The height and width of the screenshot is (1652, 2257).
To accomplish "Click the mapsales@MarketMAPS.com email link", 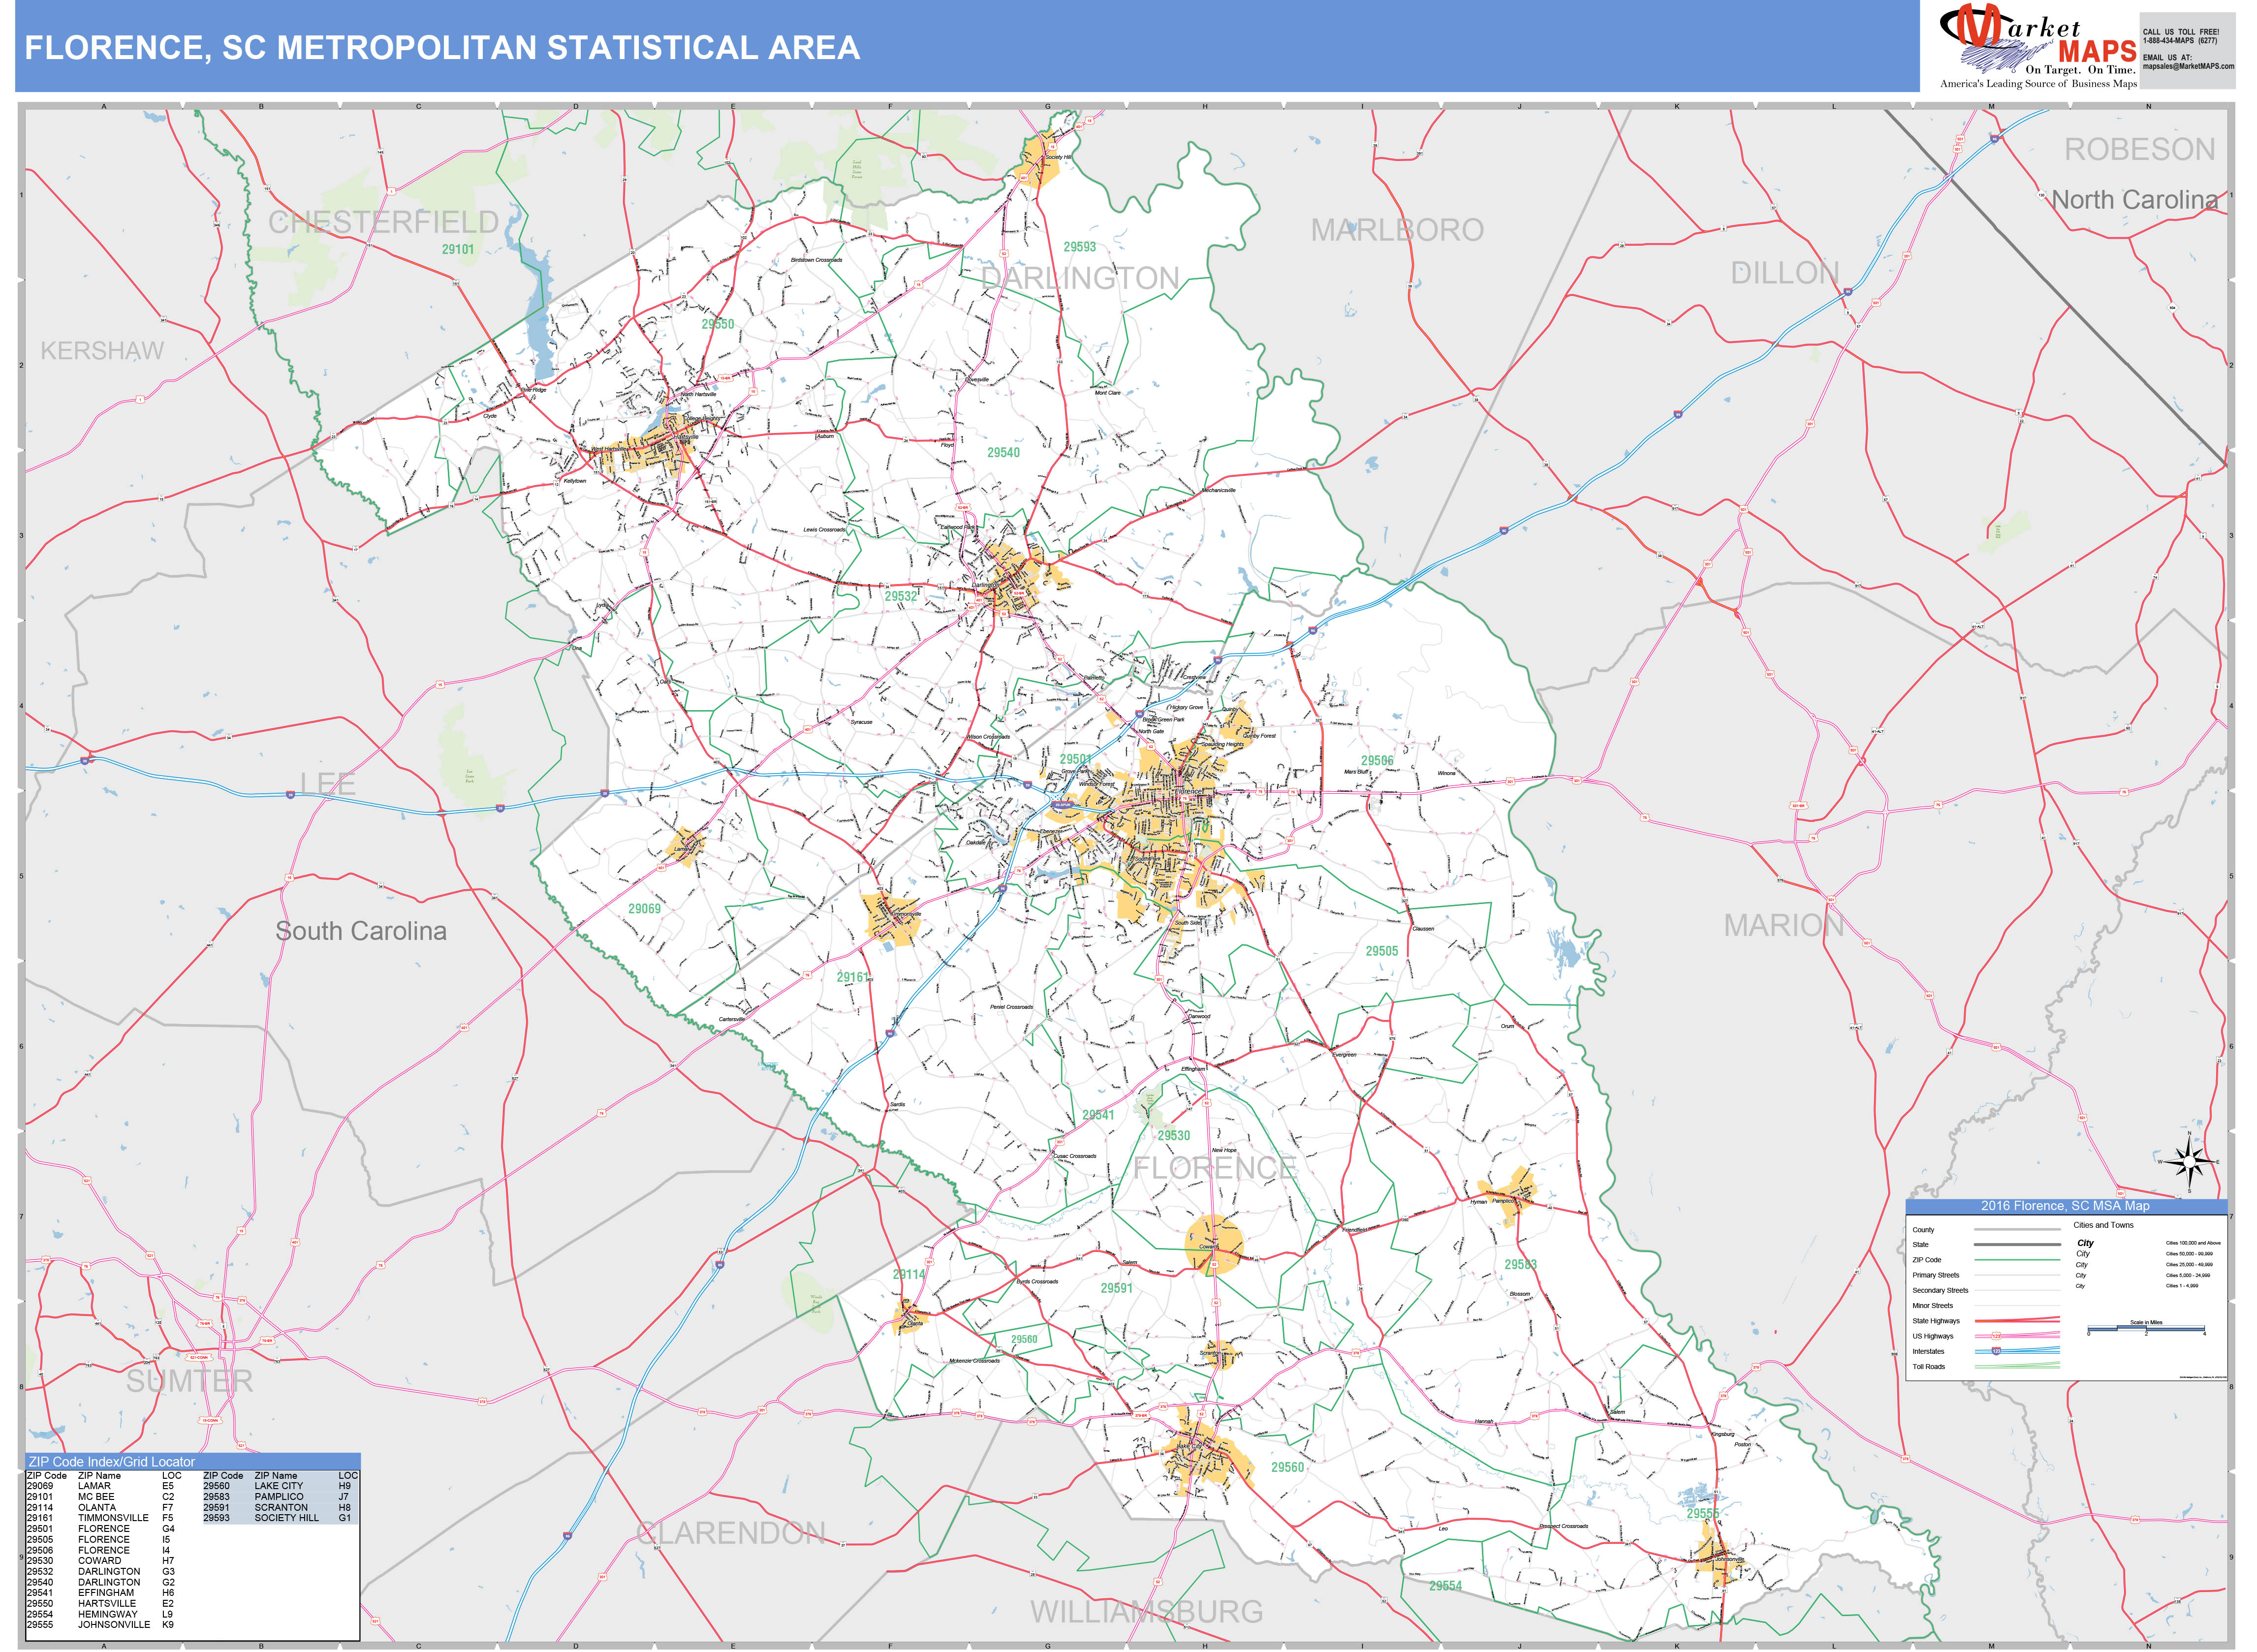I will [2189, 66].
